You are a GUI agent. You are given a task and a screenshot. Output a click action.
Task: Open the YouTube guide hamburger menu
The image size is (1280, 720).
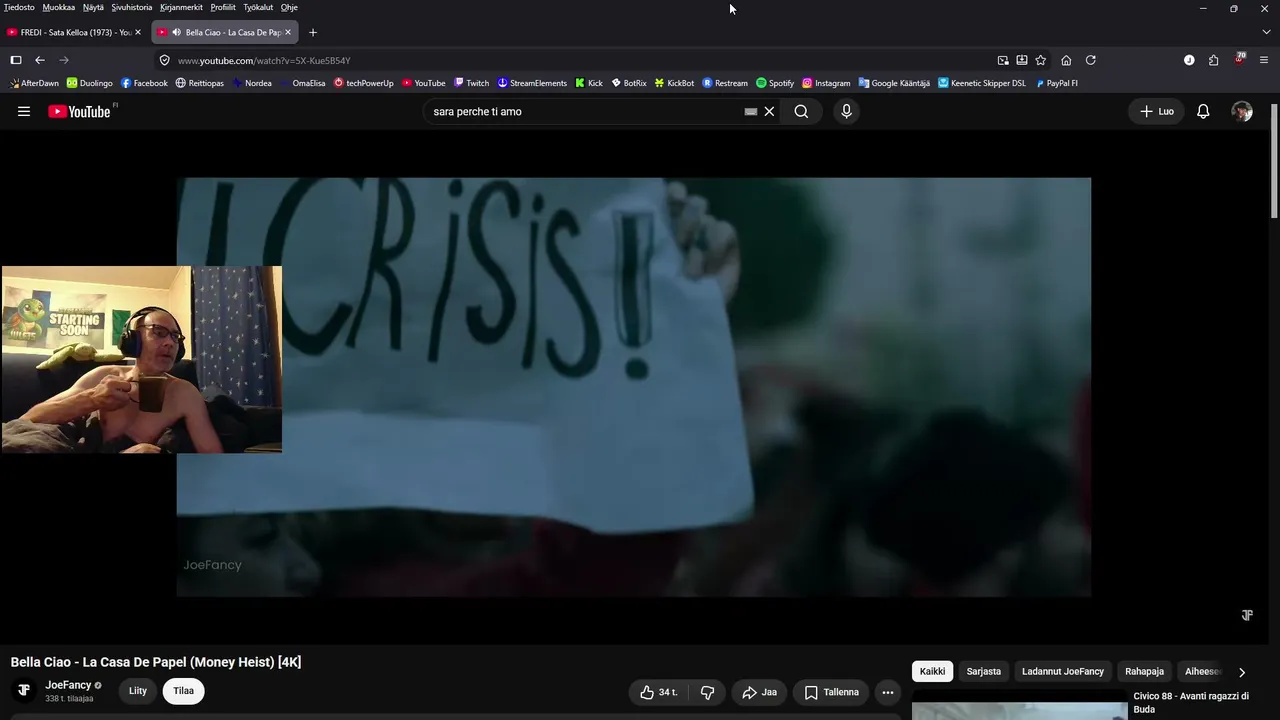pos(24,112)
